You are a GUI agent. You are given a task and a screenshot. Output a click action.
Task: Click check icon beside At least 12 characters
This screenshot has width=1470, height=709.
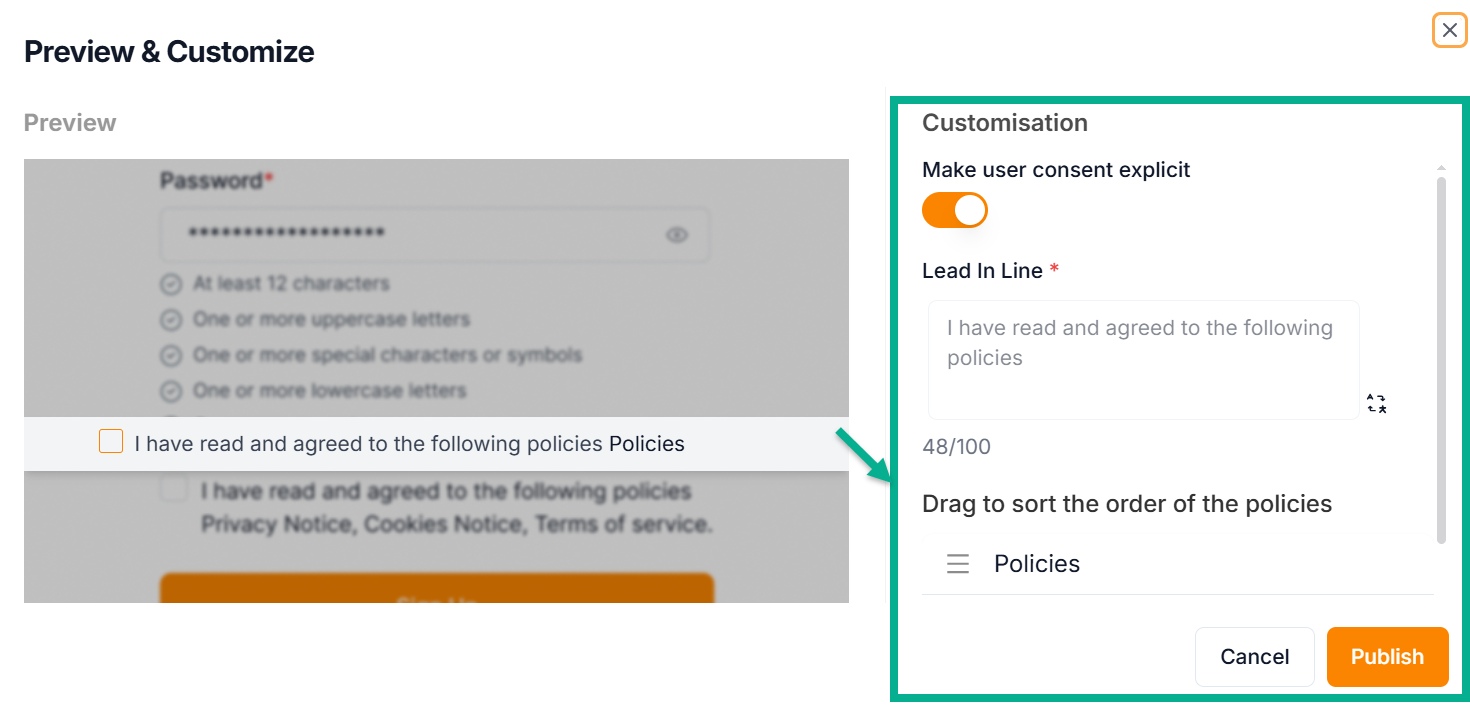click(171, 284)
